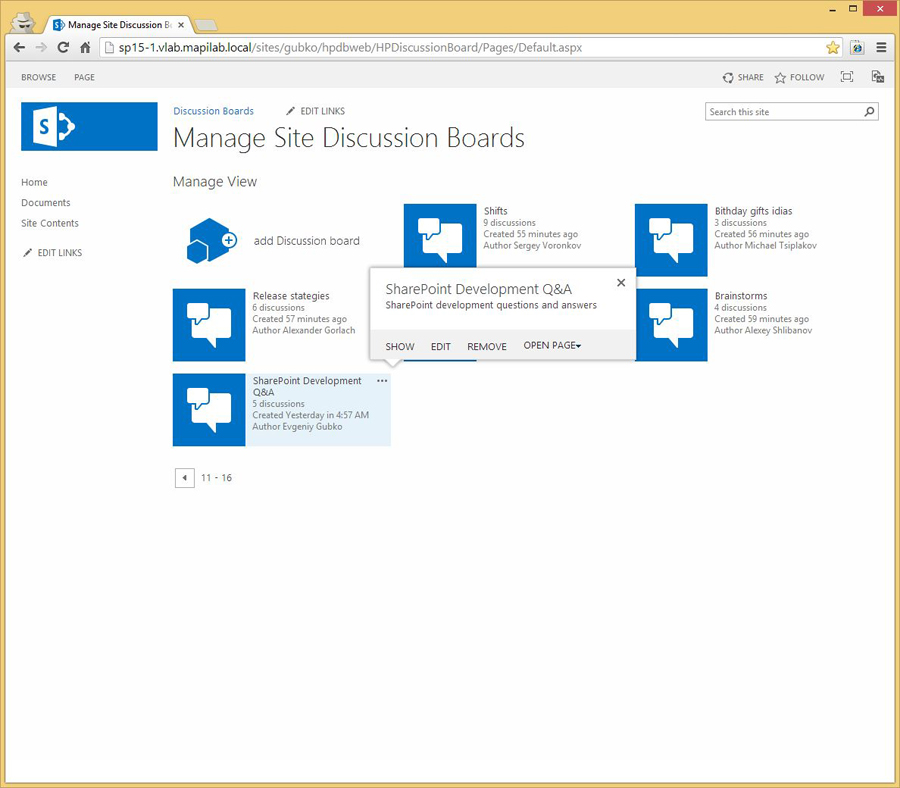Click the add Discussion board icon
This screenshot has height=788, width=900.
point(211,240)
